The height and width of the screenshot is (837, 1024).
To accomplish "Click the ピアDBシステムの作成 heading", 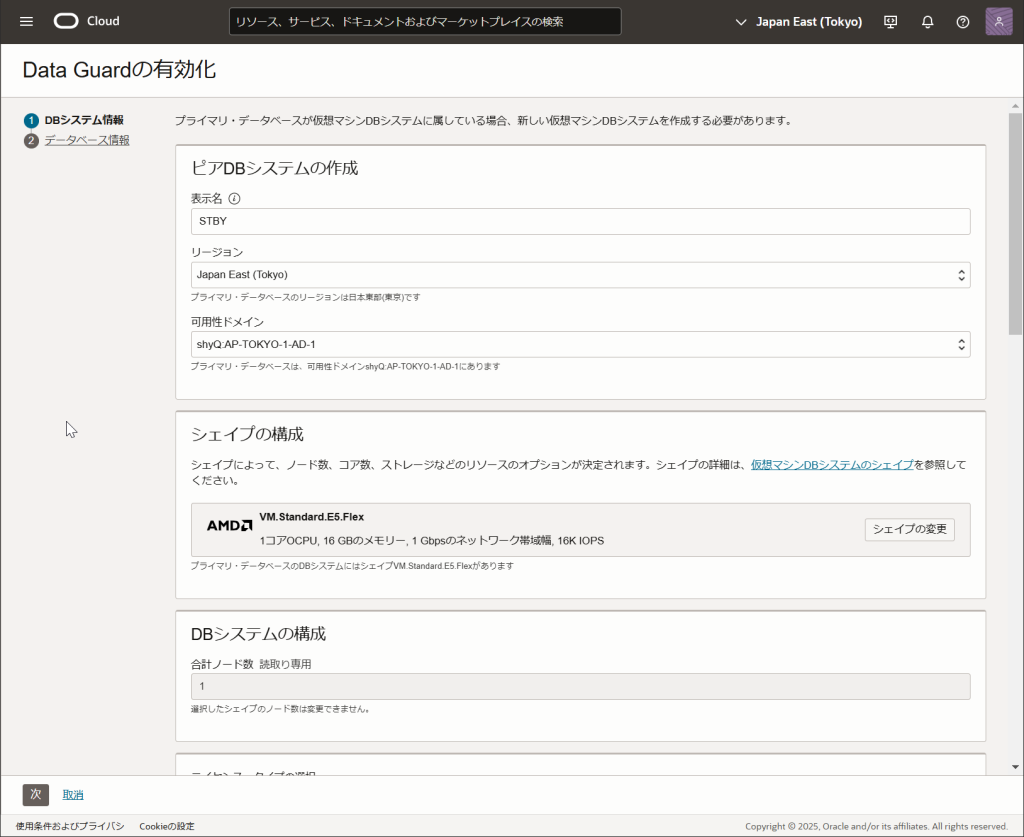I will 274,168.
